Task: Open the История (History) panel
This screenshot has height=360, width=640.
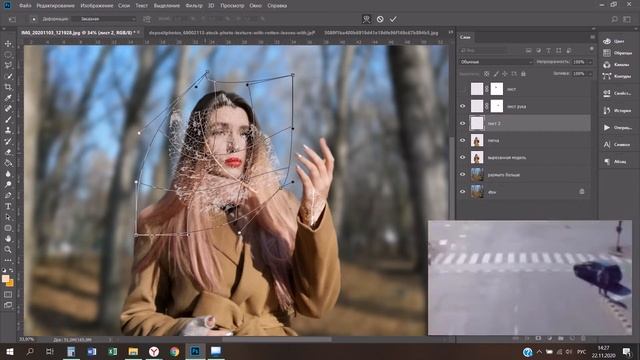Action: [x=618, y=111]
